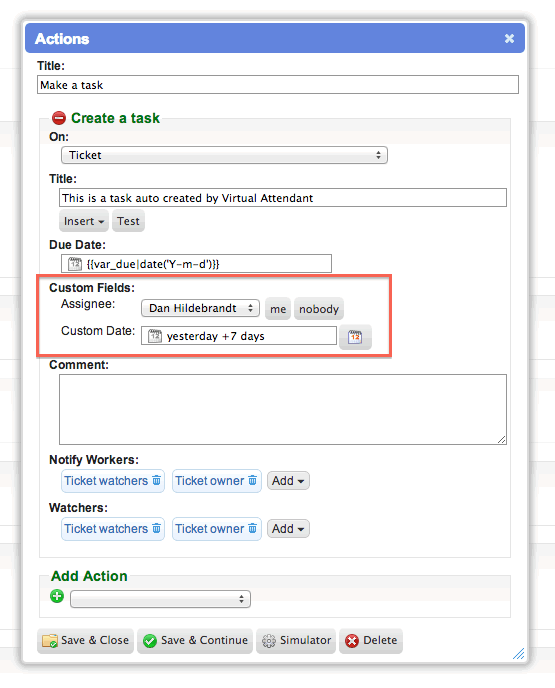The height and width of the screenshot is (688, 555).
Task: Set assignee to nobody
Action: pos(319,309)
